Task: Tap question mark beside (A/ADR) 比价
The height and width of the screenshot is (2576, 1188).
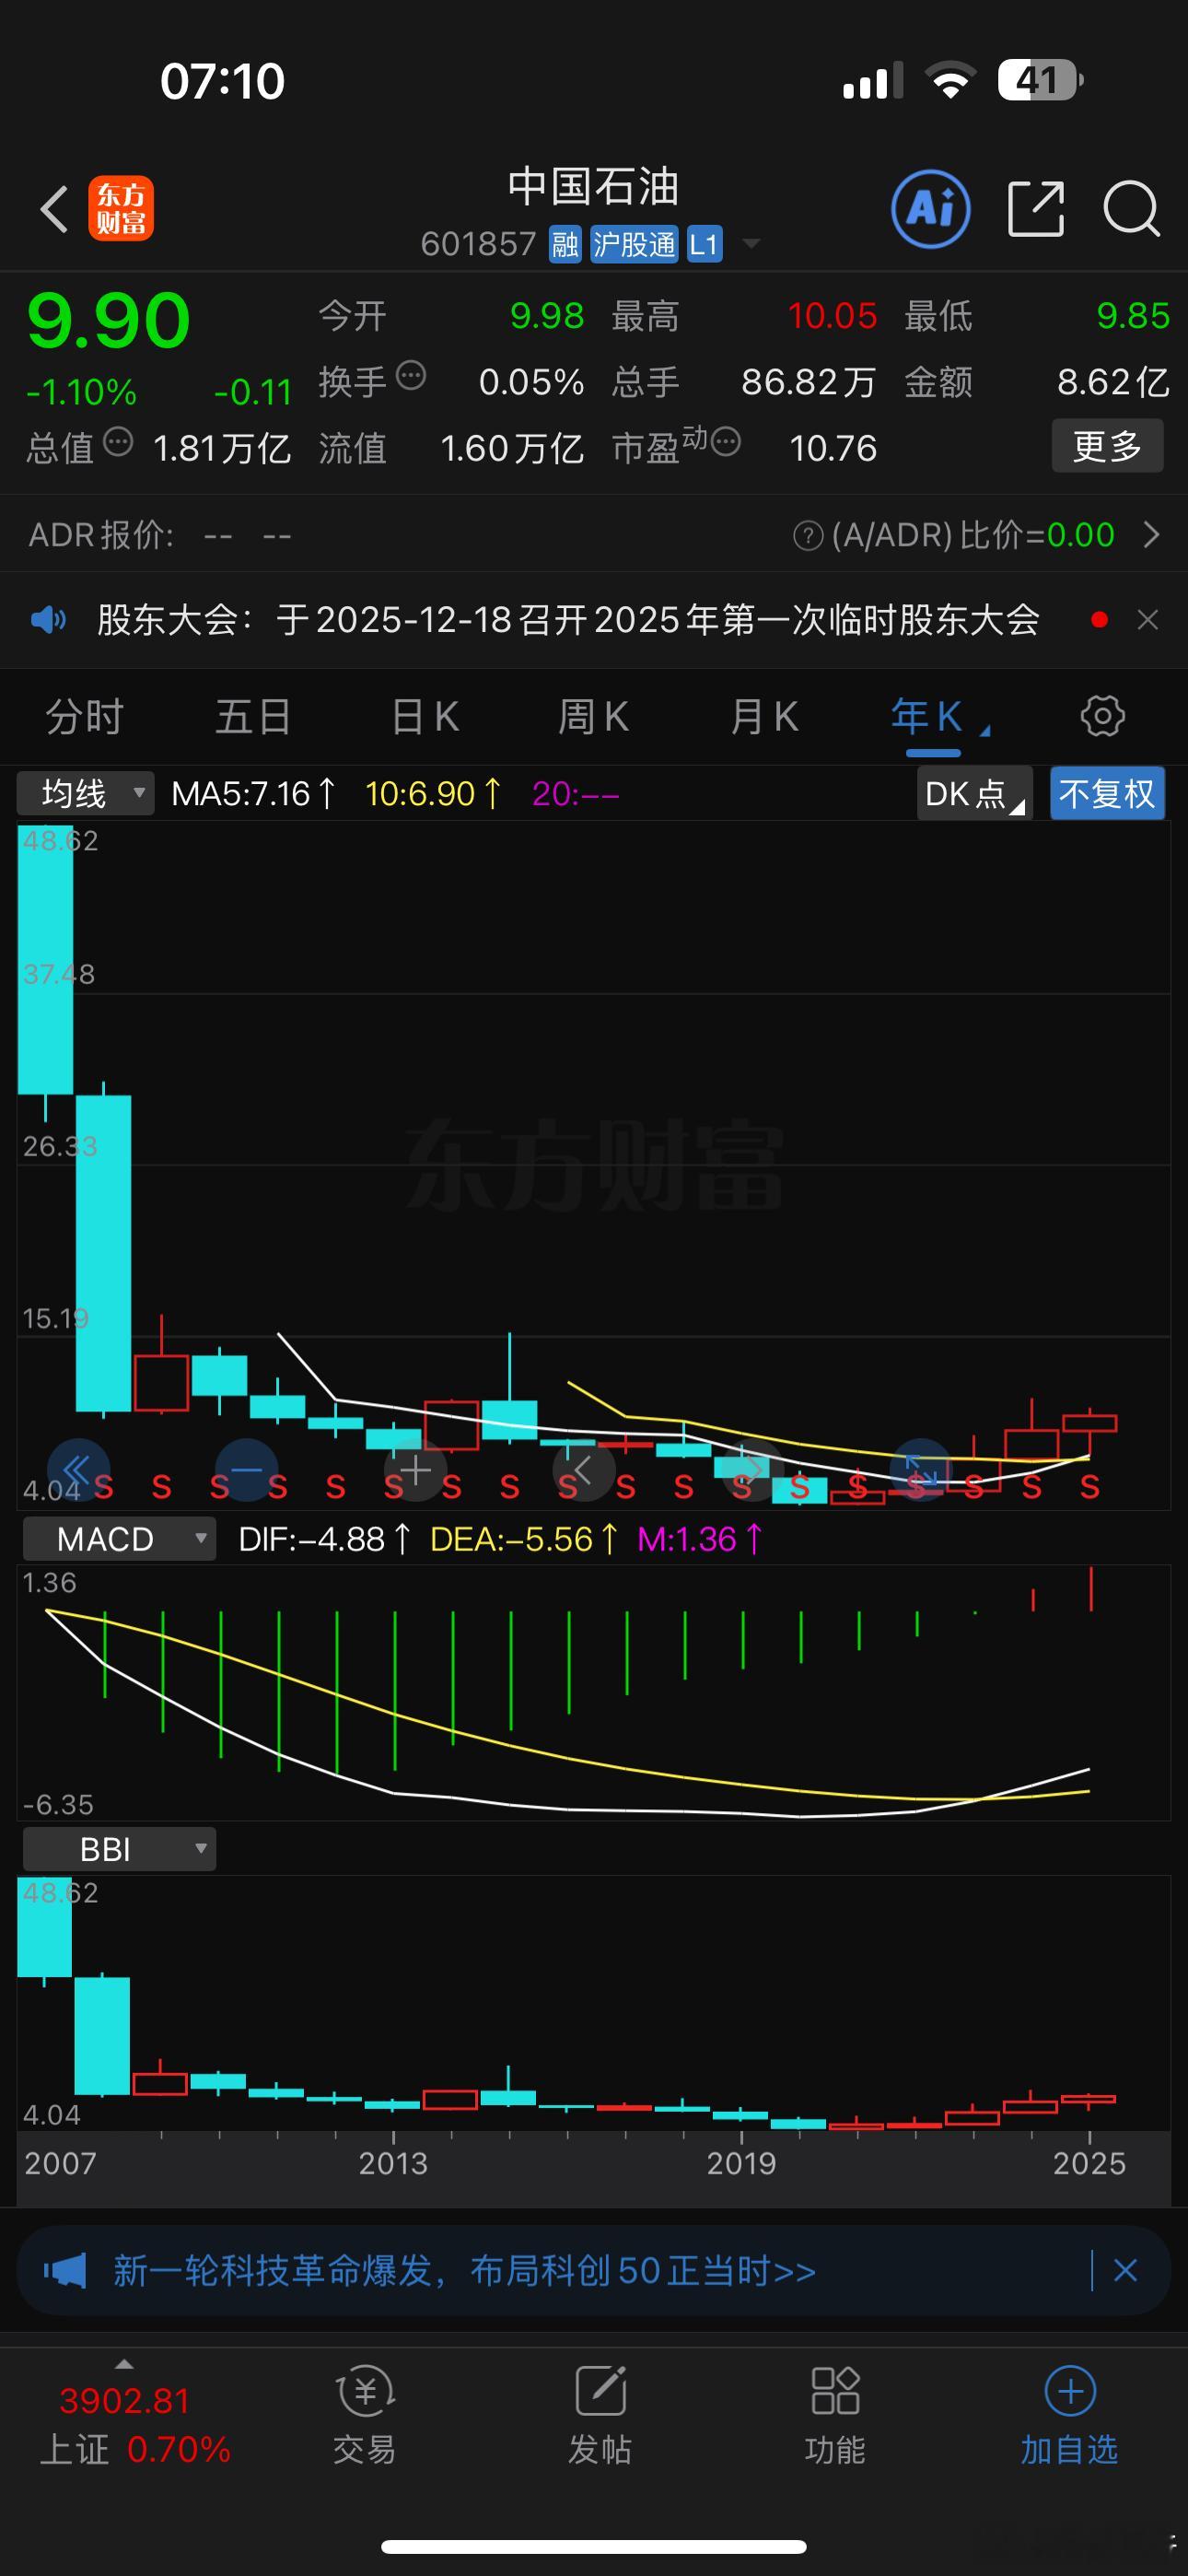Action: click(807, 536)
